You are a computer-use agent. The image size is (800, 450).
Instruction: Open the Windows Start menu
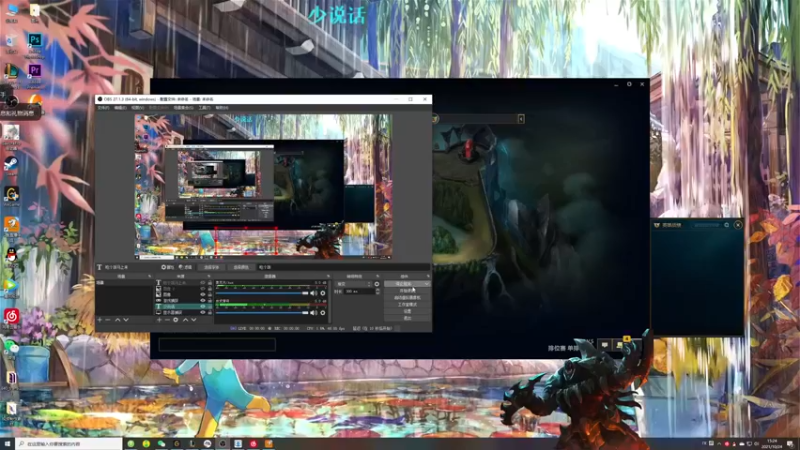pos(7,444)
